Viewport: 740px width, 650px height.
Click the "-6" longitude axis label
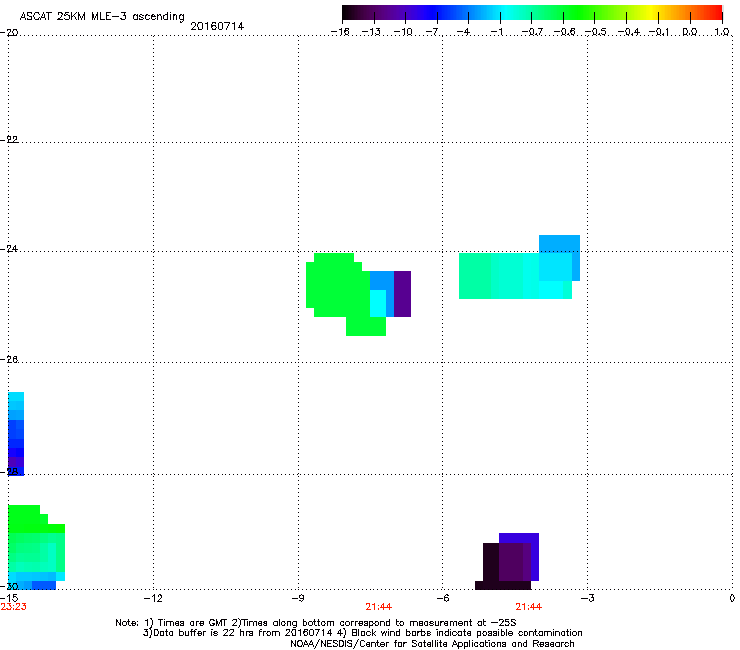point(442,598)
